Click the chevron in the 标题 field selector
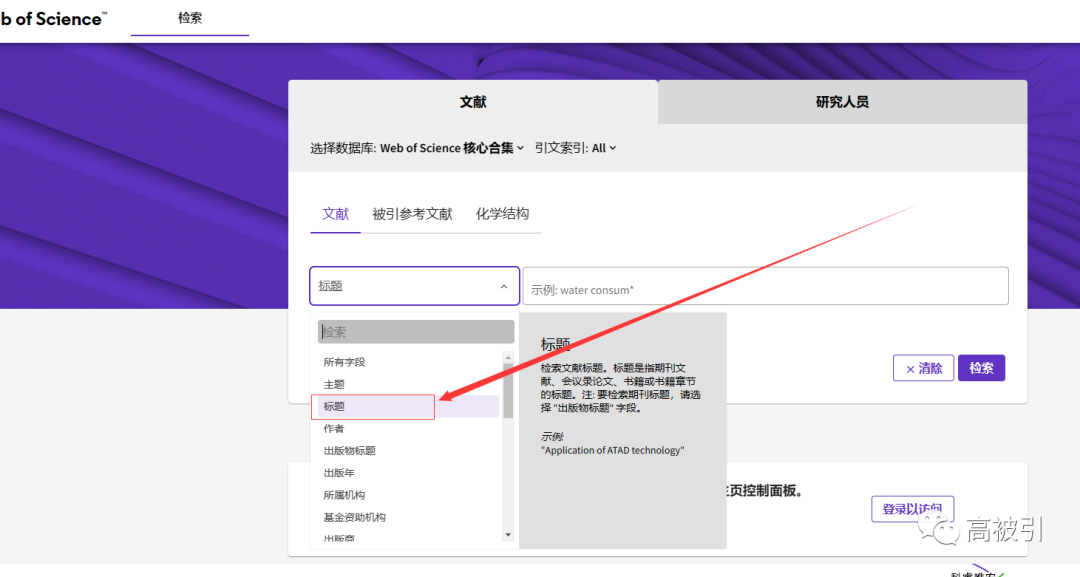Image resolution: width=1080 pixels, height=577 pixels. tap(503, 286)
